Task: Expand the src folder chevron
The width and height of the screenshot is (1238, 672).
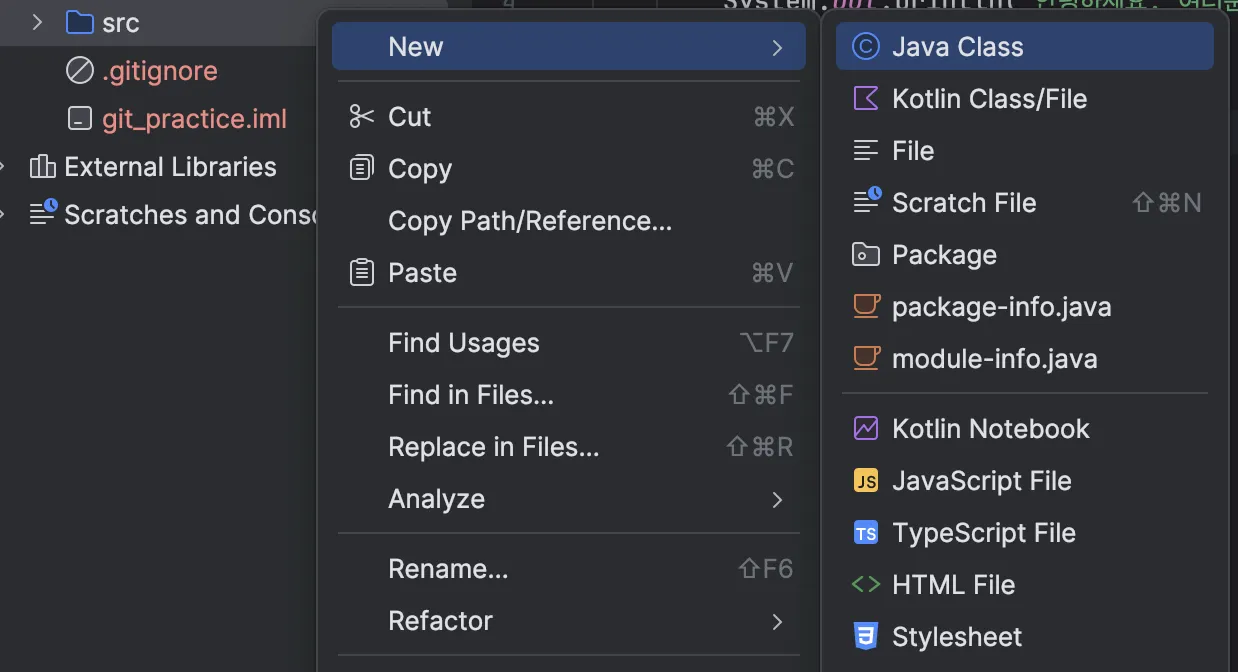Action: (x=38, y=22)
